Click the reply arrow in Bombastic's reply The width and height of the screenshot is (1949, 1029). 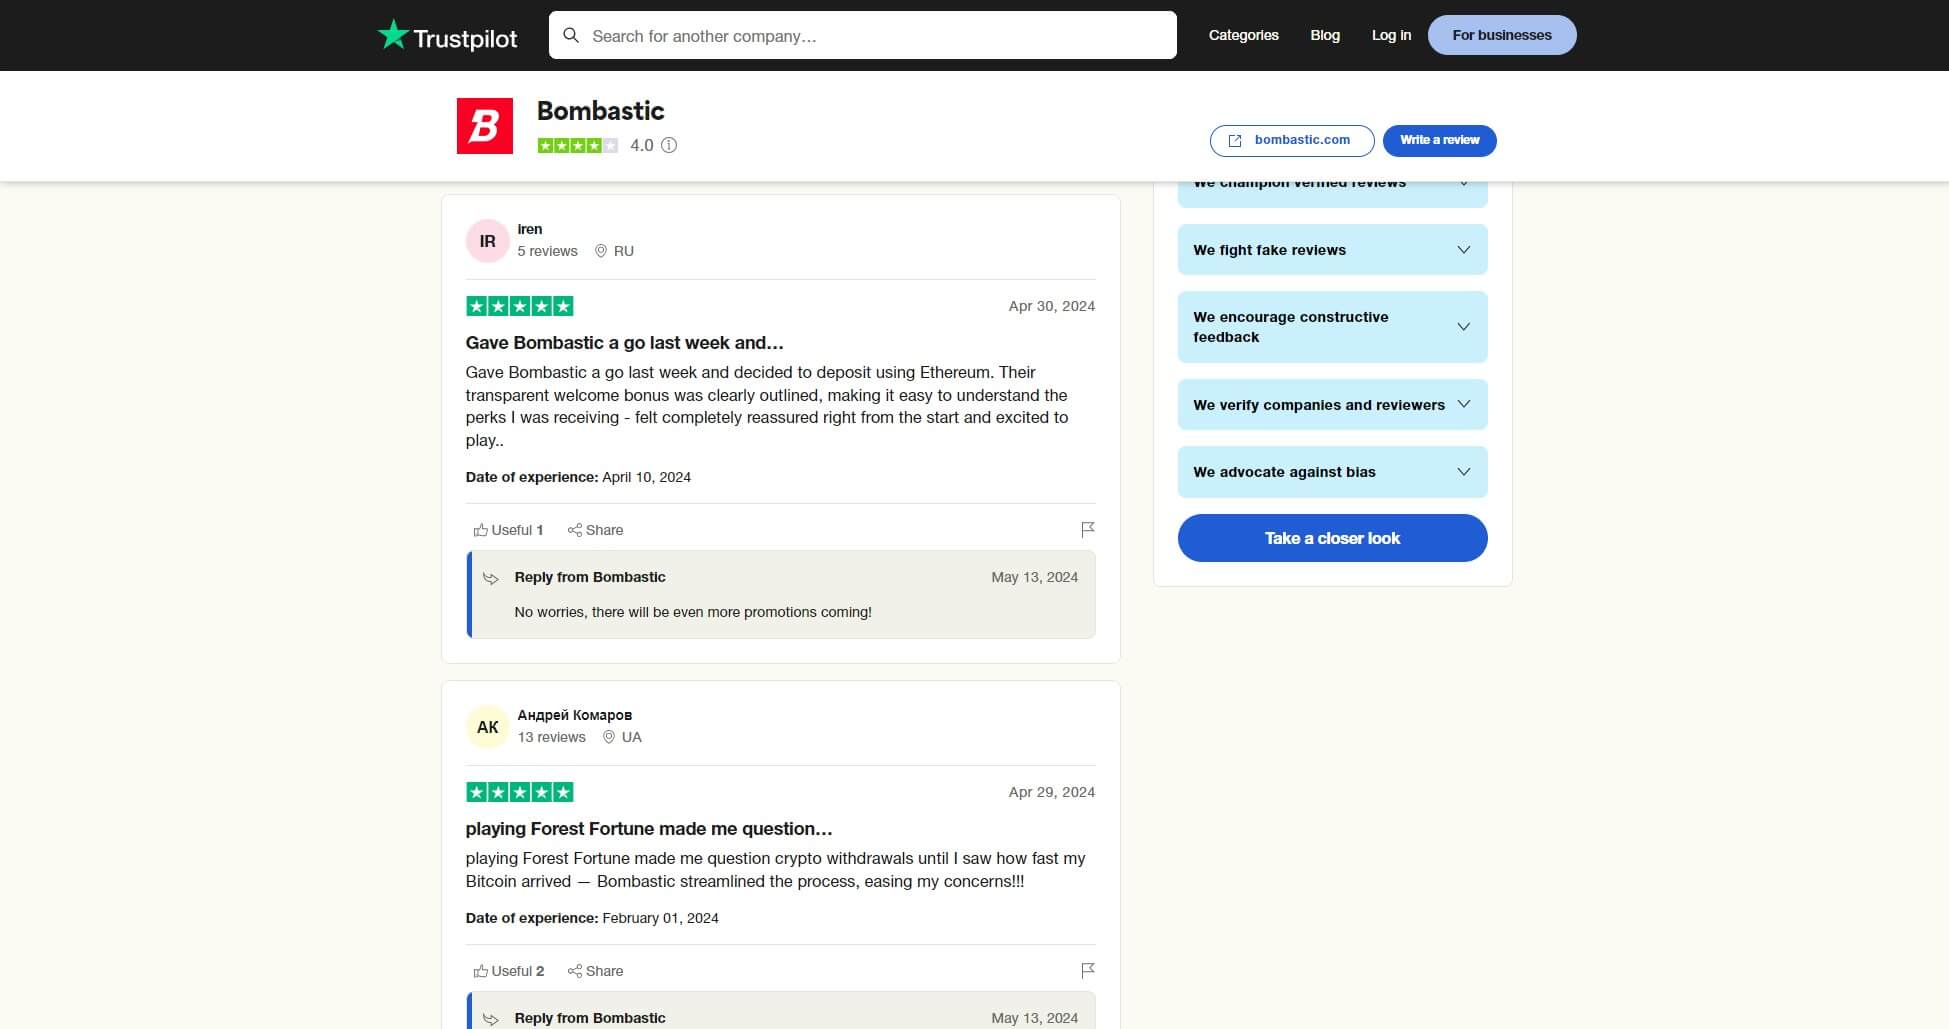point(491,578)
